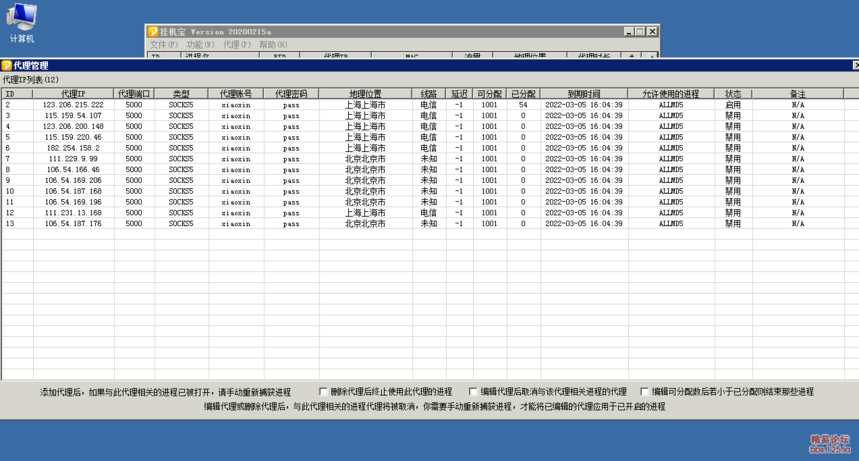Sort by the 可分配 column header
Image resolution: width=859 pixels, height=461 pixels.
[489, 94]
